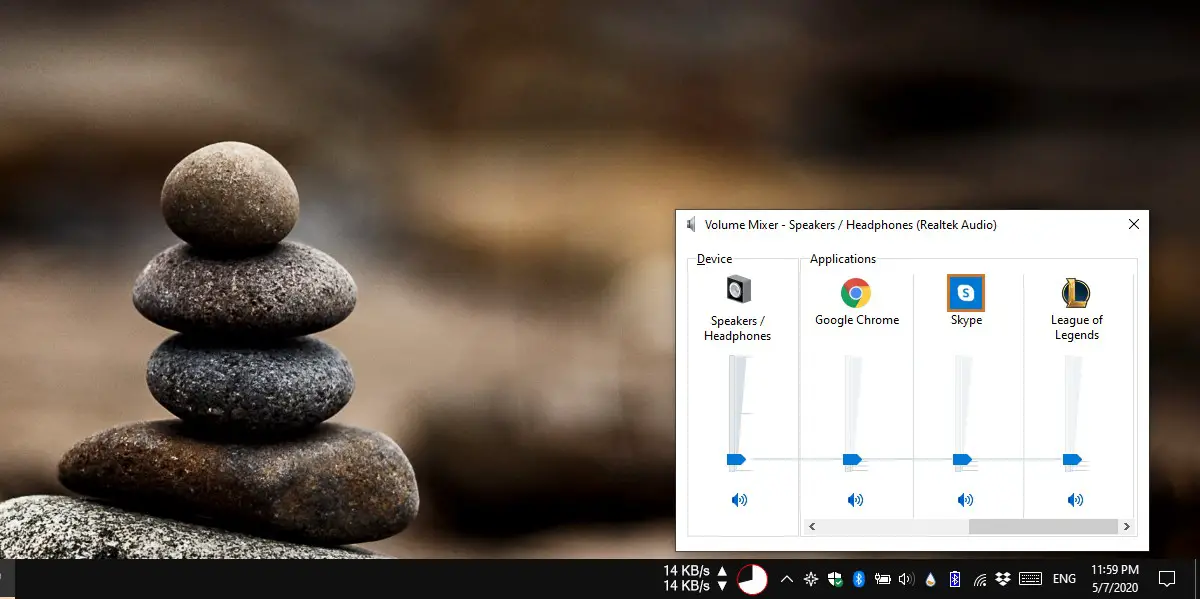This screenshot has width=1200, height=599.
Task: Click the ENG input language indicator
Action: click(1064, 579)
